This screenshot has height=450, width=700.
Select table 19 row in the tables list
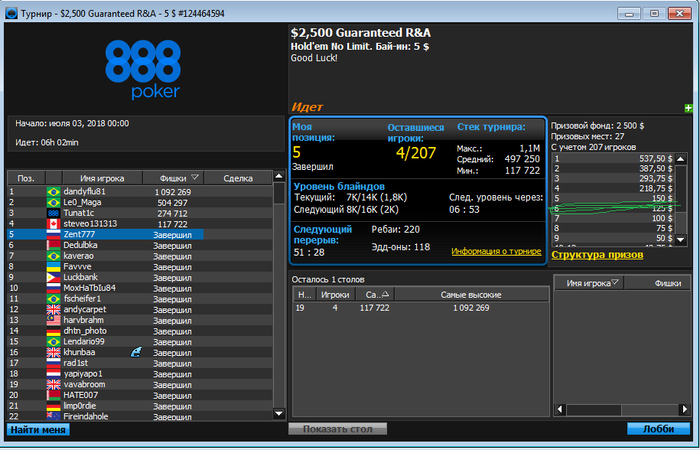pos(421,308)
